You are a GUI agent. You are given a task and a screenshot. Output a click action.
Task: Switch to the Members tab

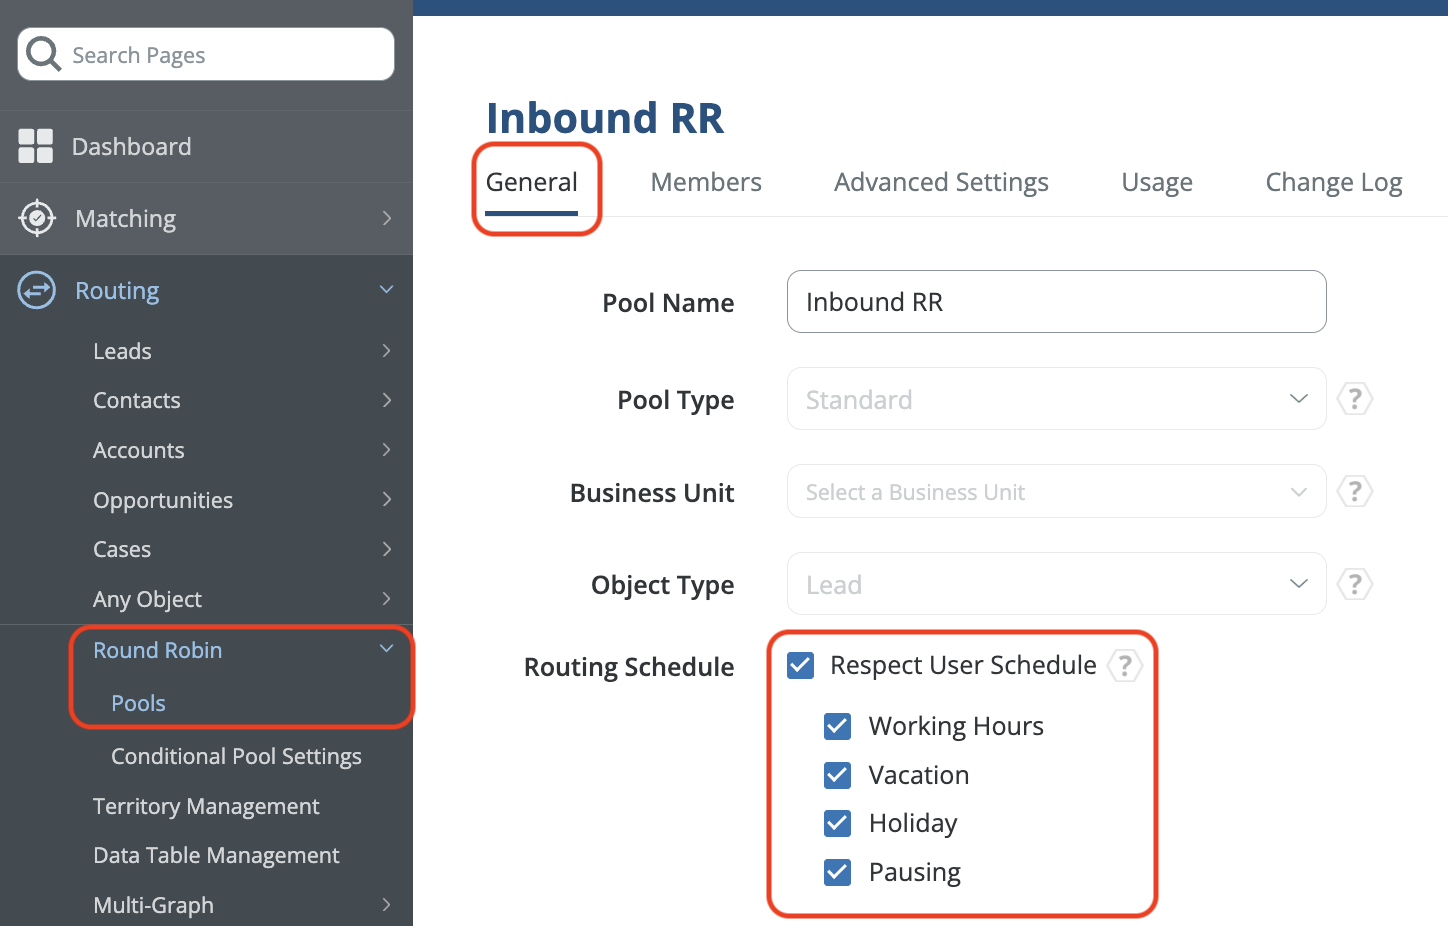(706, 182)
